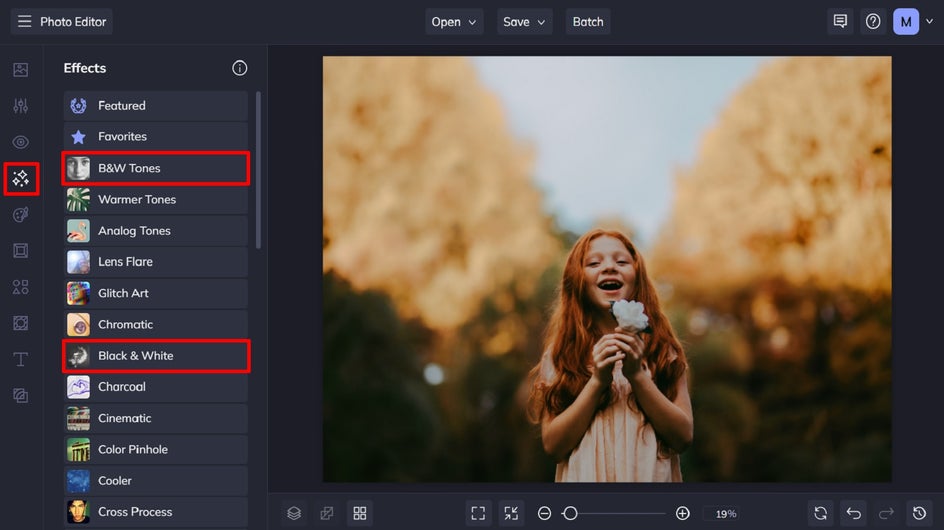
Task: Expand the account menu chevron
Action: (x=930, y=21)
